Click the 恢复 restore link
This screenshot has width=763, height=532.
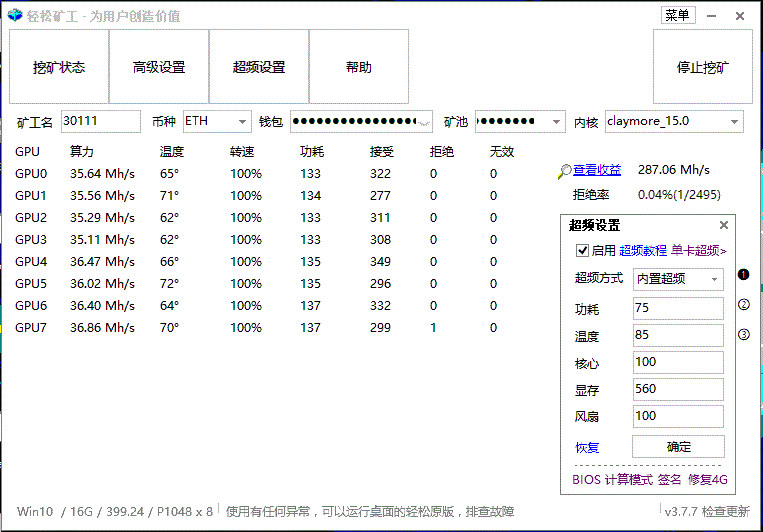coord(587,447)
